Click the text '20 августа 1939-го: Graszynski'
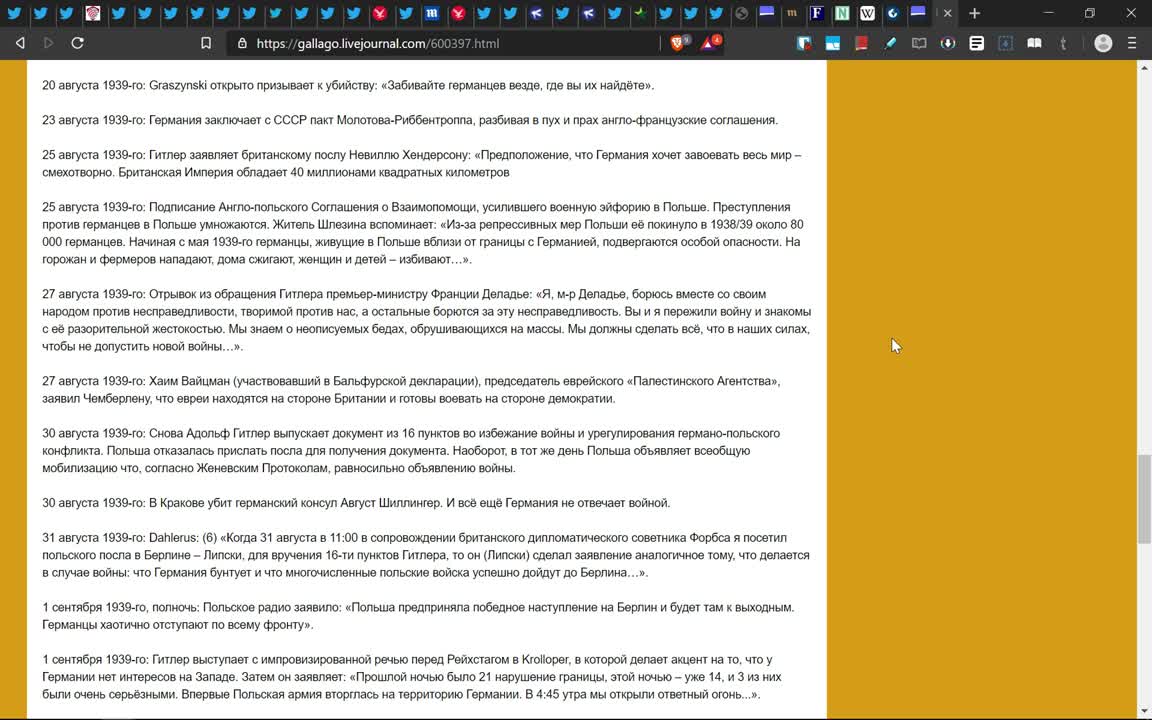This screenshot has width=1152, height=720. coord(124,85)
